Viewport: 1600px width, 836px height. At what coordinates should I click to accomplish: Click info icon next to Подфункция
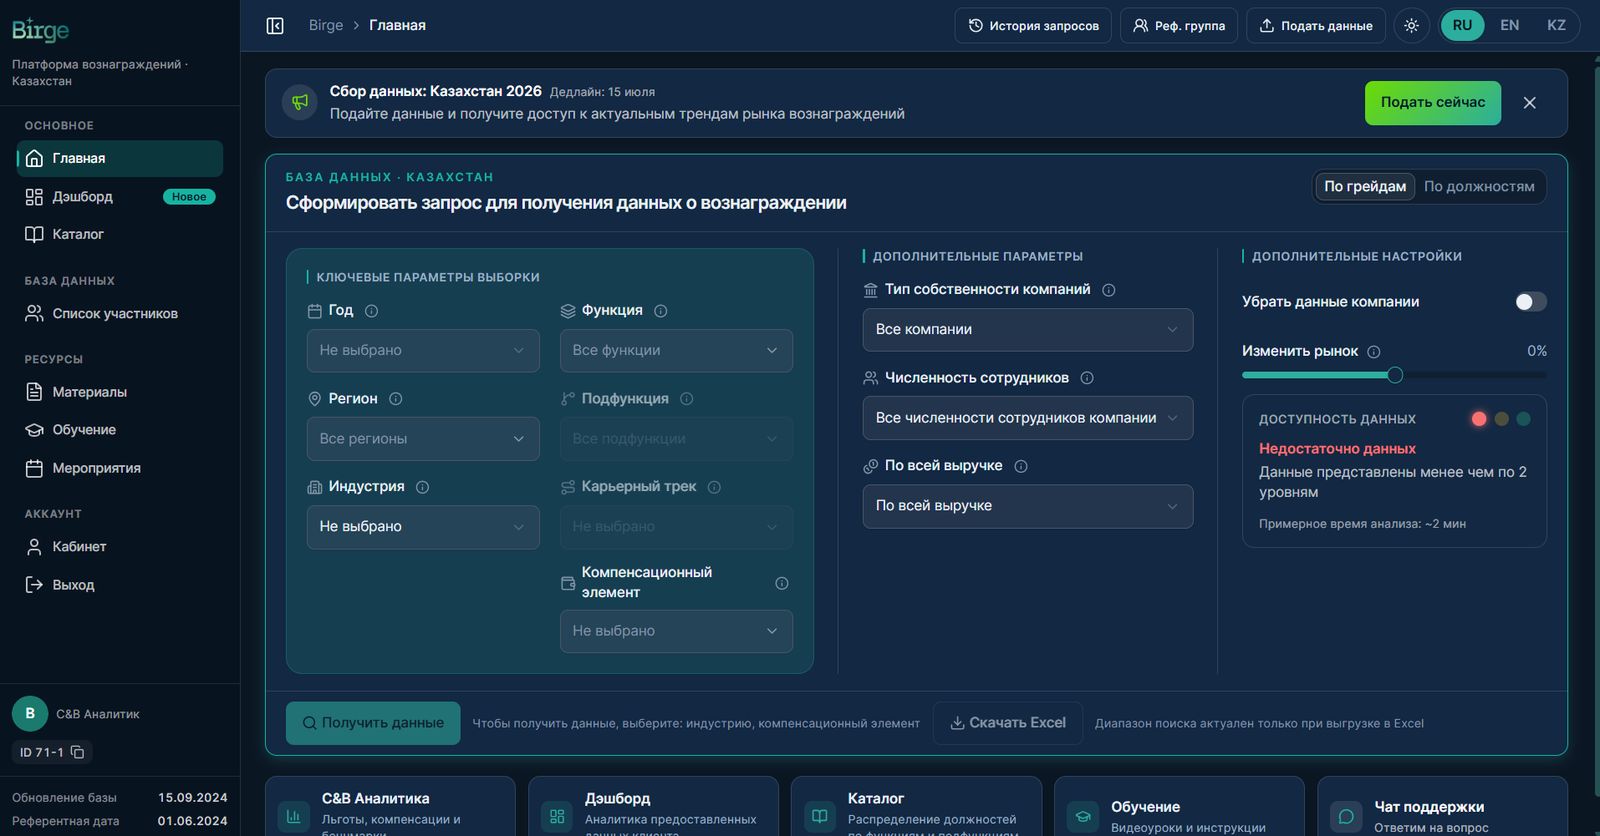pyautogui.click(x=686, y=399)
